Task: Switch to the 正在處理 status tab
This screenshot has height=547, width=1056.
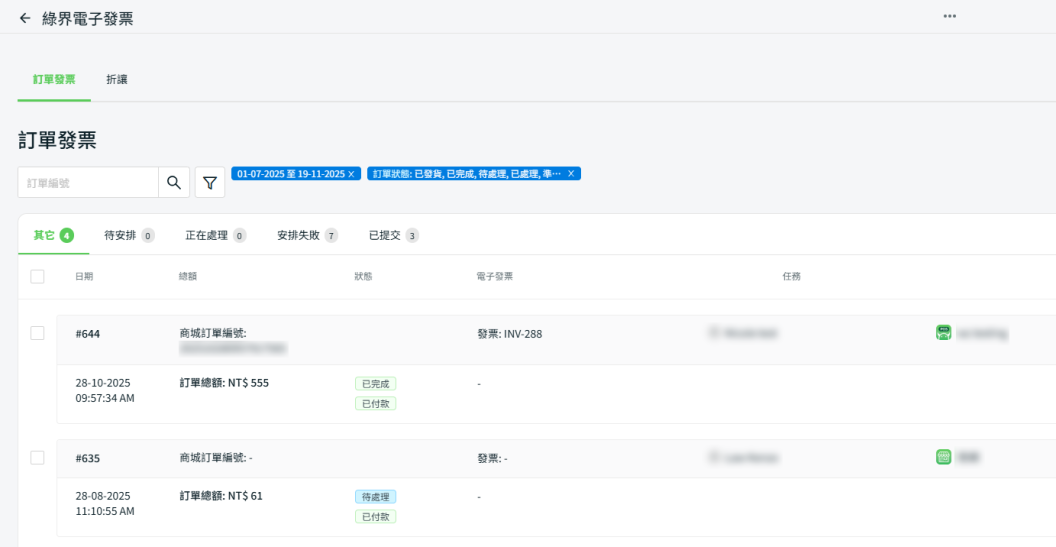Action: click(215, 236)
